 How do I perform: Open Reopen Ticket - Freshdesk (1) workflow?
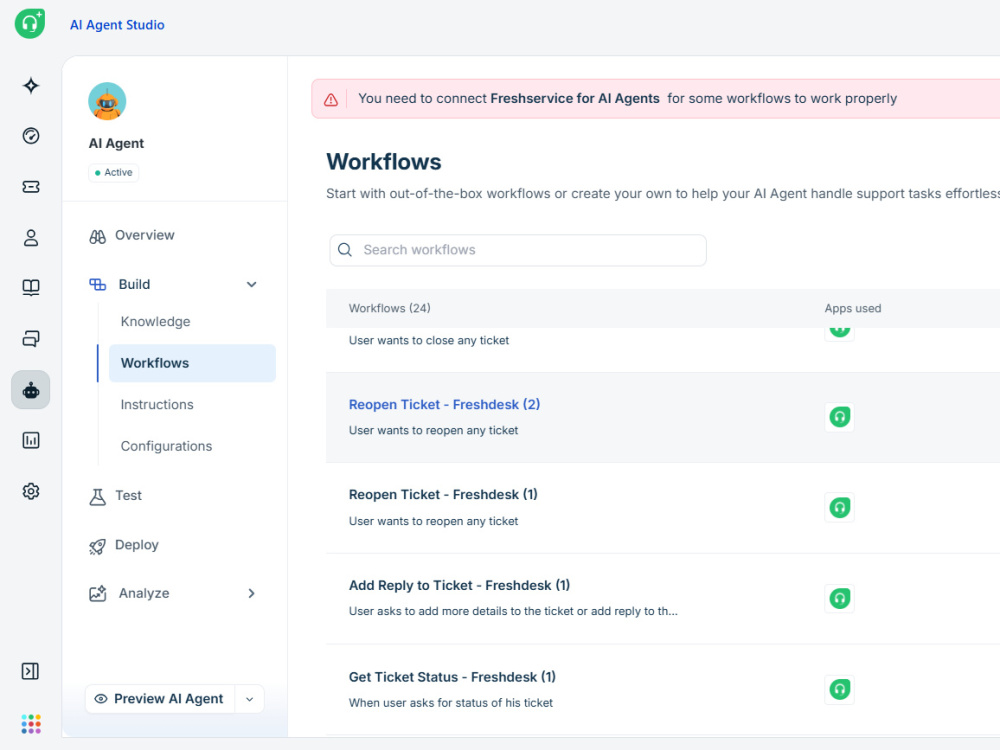443,495
